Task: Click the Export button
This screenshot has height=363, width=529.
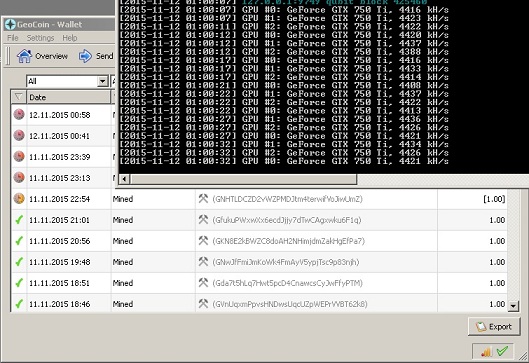Action: click(494, 327)
